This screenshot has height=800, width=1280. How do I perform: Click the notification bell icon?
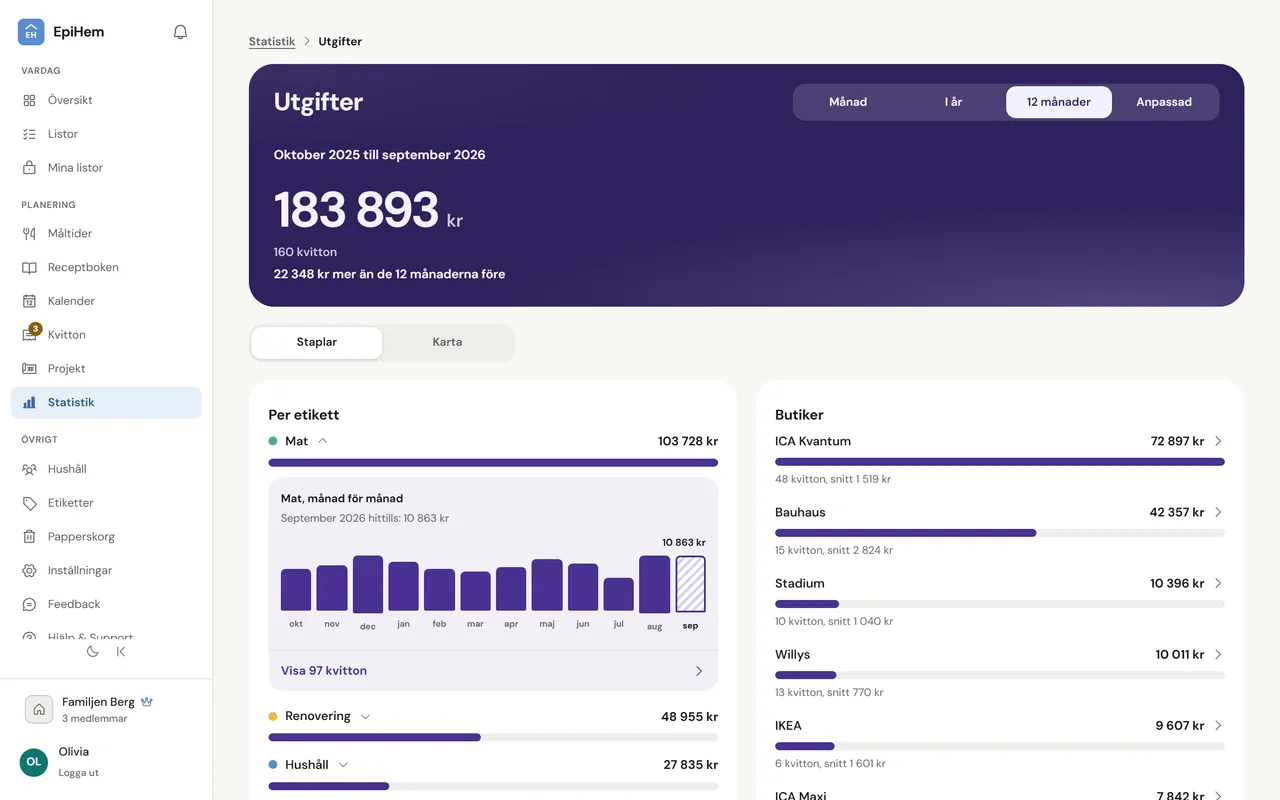tap(180, 32)
